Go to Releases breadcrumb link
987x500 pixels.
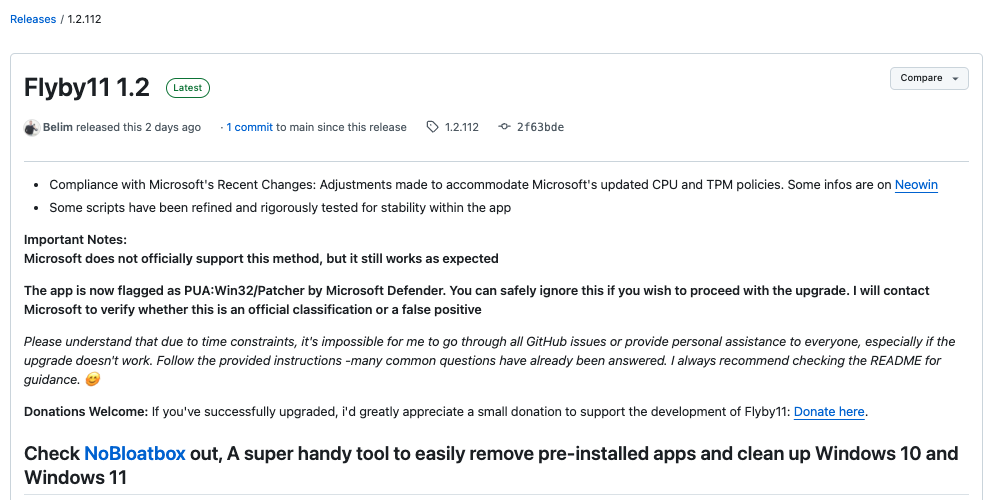pyautogui.click(x=33, y=19)
